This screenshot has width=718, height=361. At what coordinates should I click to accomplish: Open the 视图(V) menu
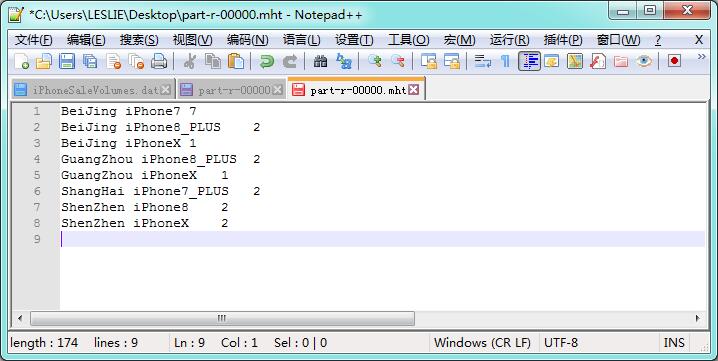[x=192, y=40]
